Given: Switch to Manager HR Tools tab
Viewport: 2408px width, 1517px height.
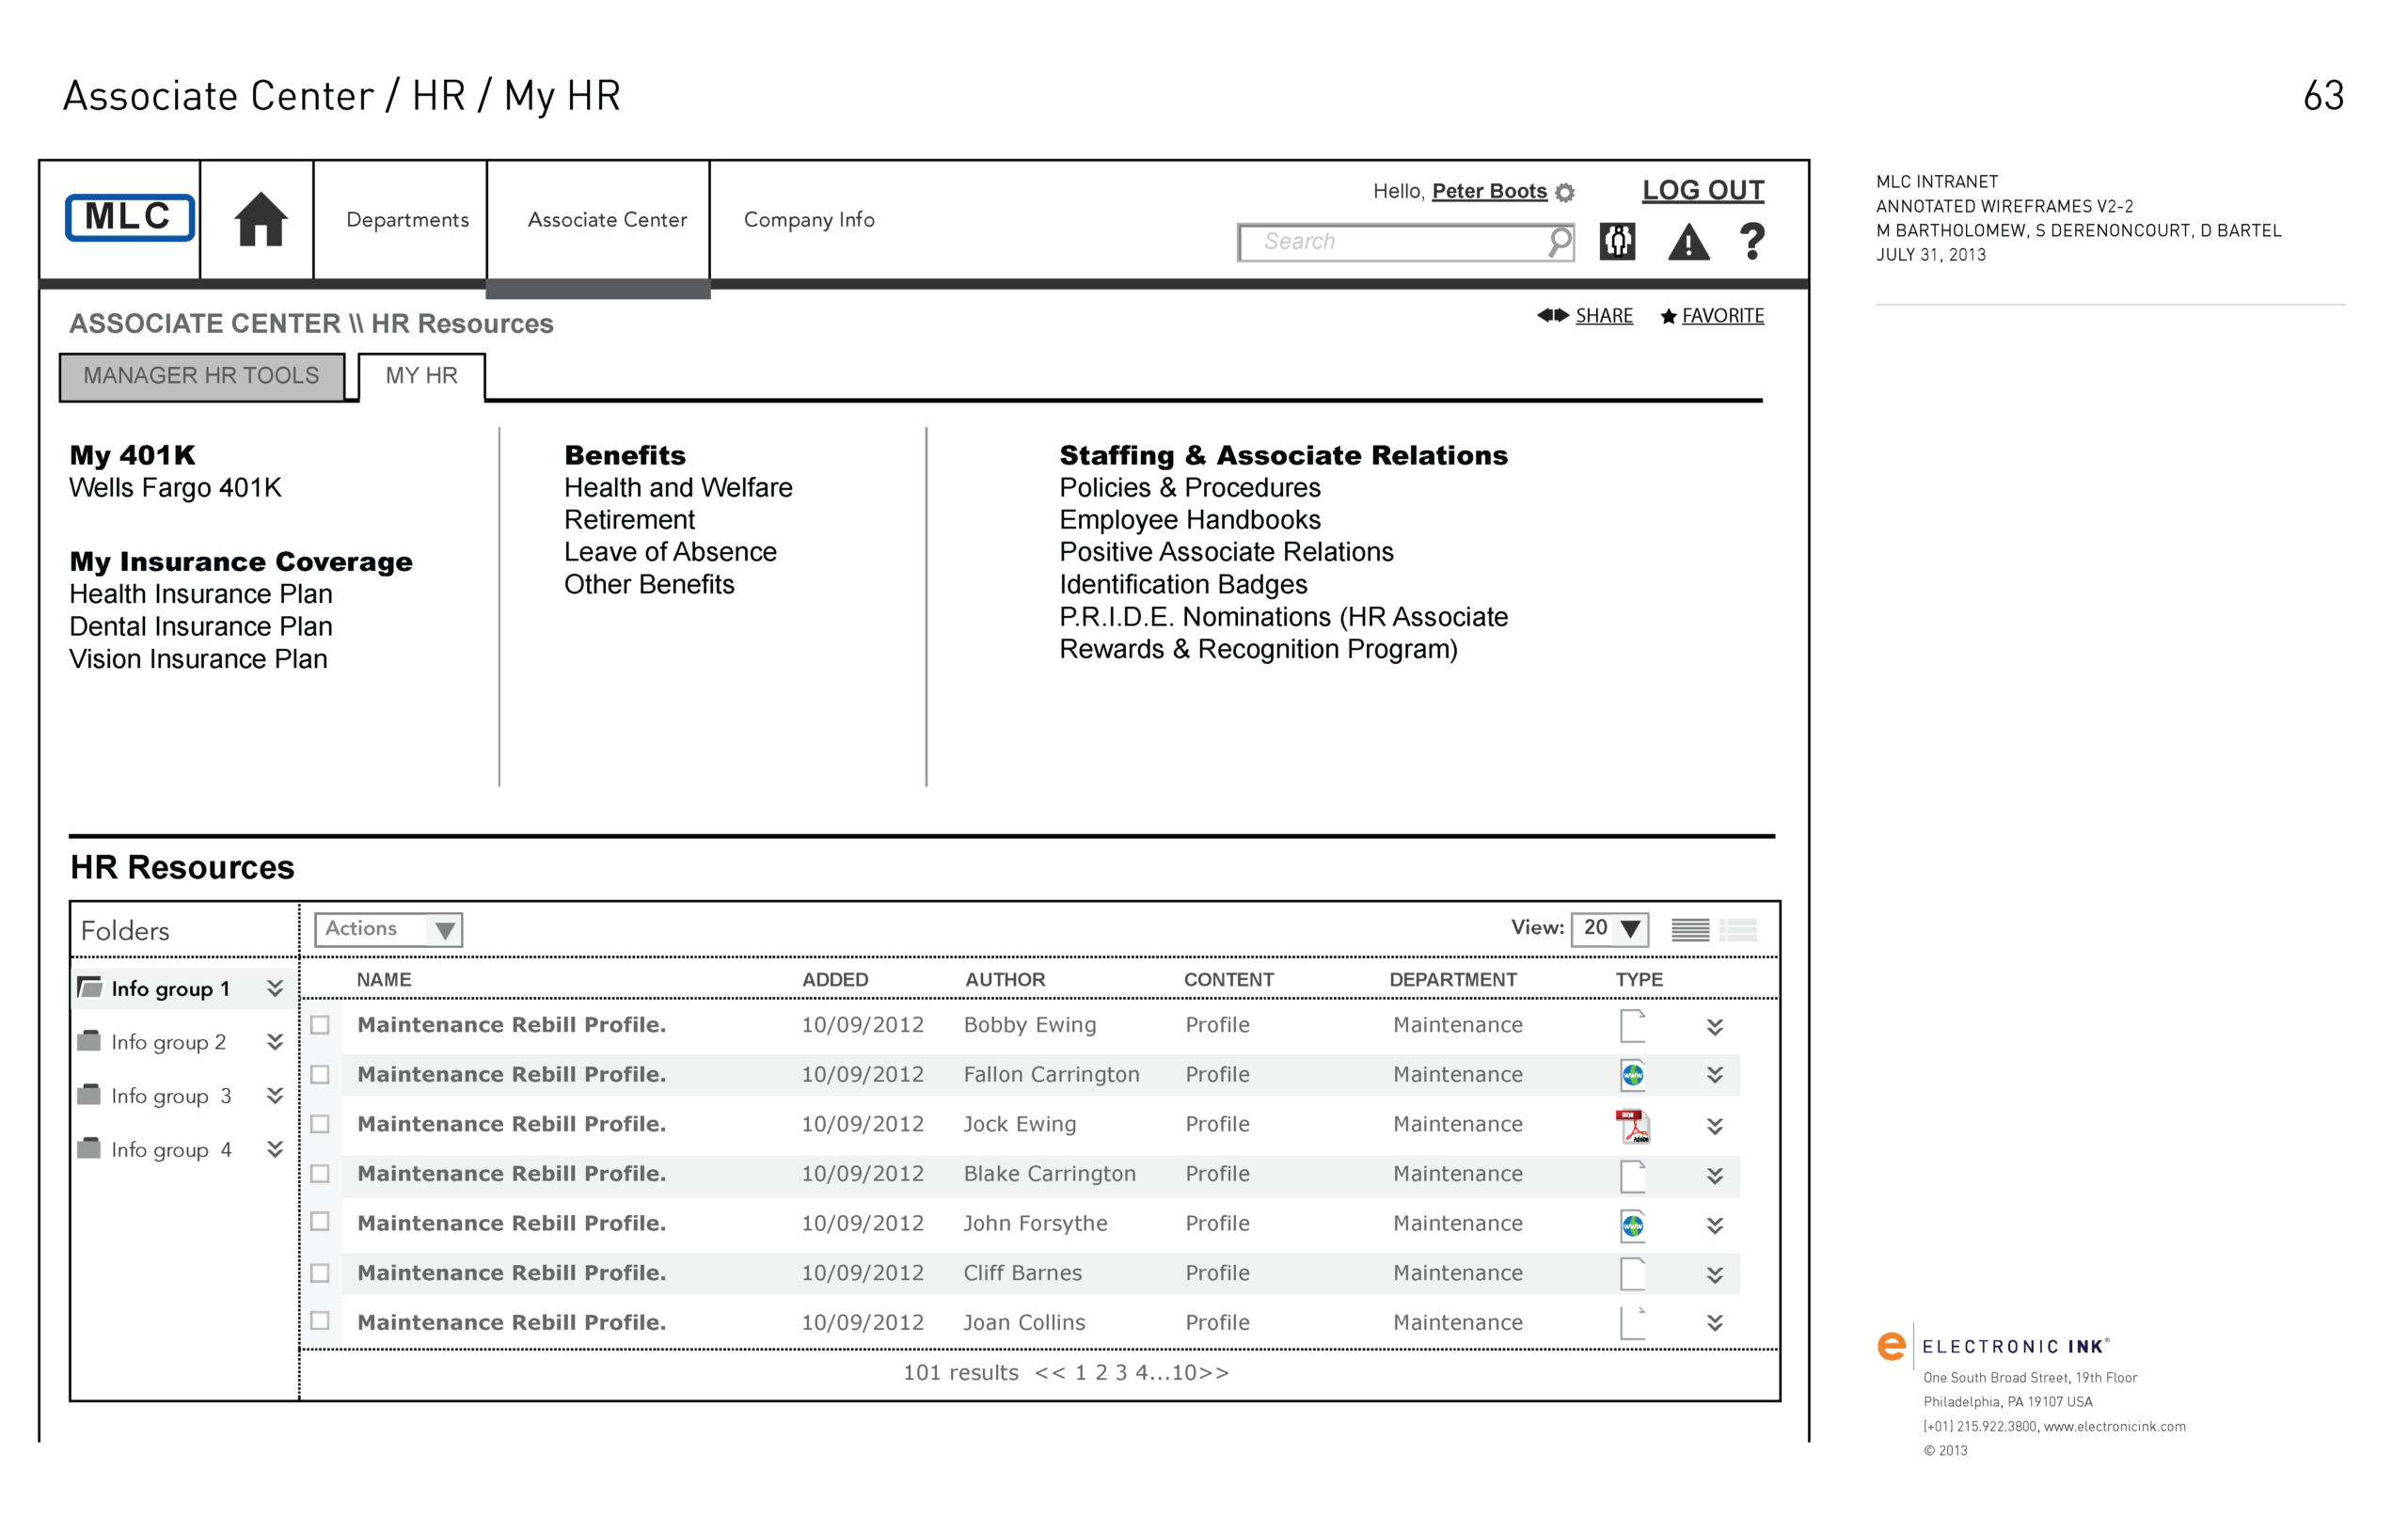Looking at the screenshot, I should pyautogui.click(x=202, y=376).
